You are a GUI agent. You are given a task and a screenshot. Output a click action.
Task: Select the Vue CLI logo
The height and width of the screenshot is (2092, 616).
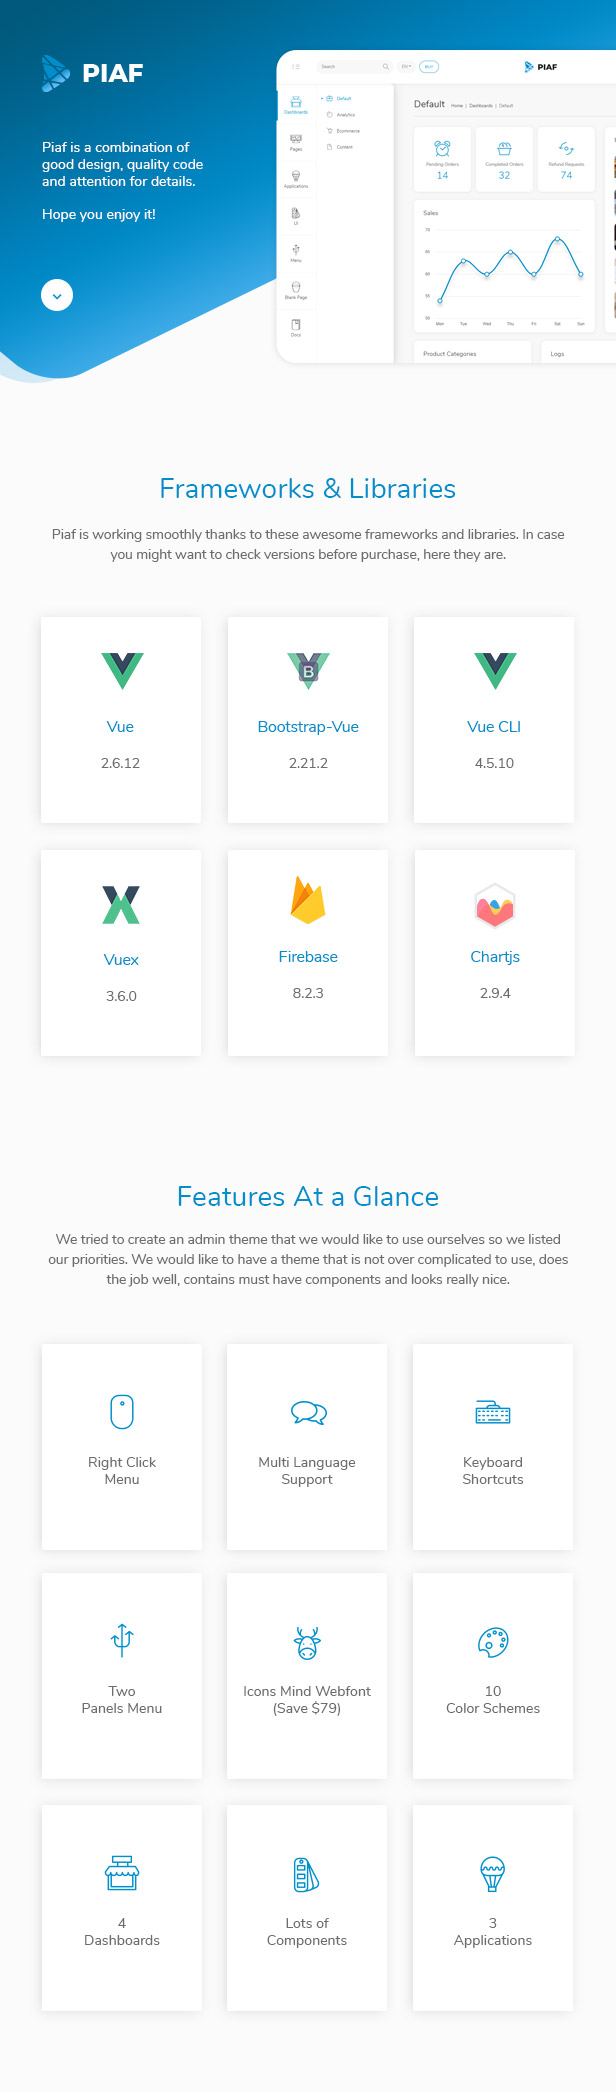pos(495,671)
